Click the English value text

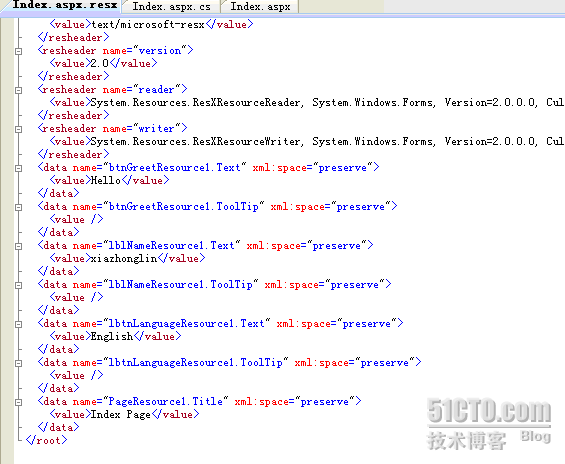[112, 336]
